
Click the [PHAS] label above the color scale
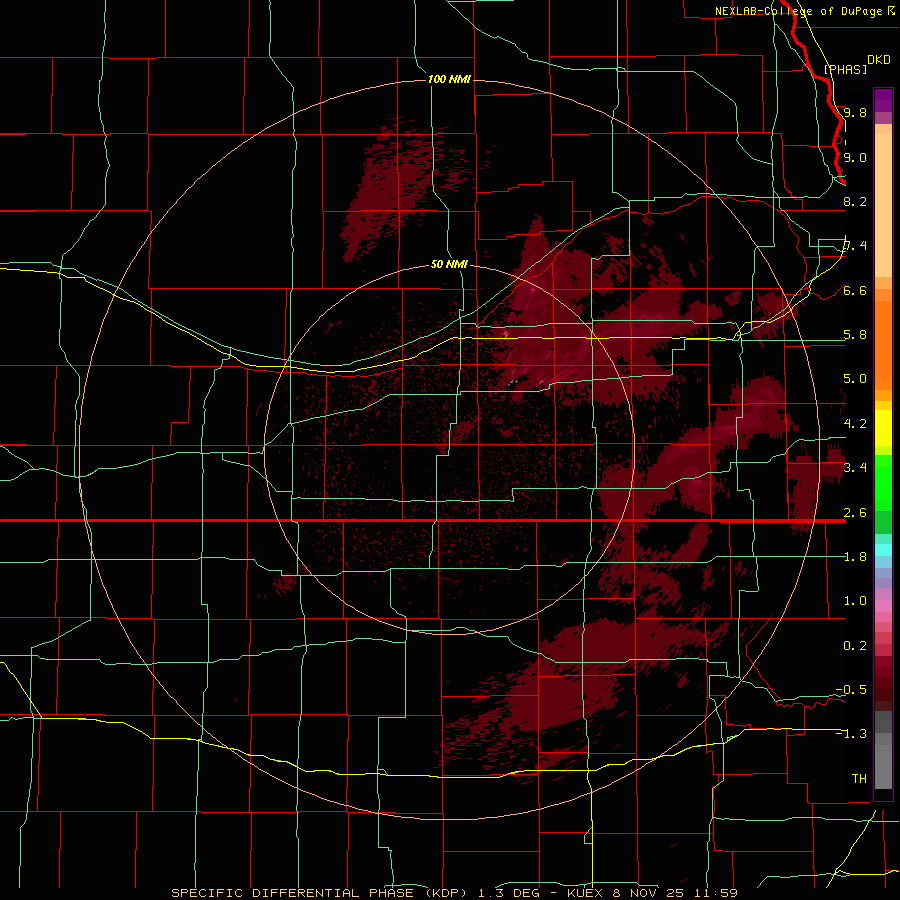point(845,69)
